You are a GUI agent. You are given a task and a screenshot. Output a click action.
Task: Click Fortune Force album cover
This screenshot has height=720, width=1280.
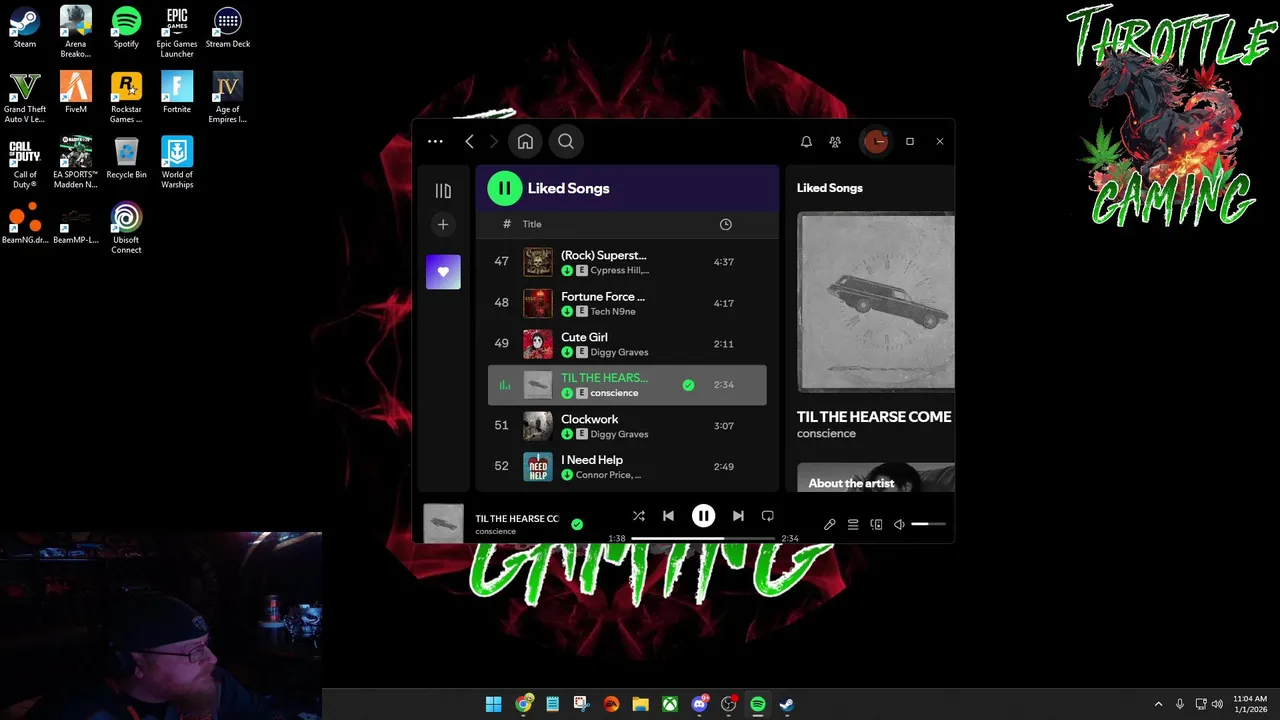tap(538, 303)
